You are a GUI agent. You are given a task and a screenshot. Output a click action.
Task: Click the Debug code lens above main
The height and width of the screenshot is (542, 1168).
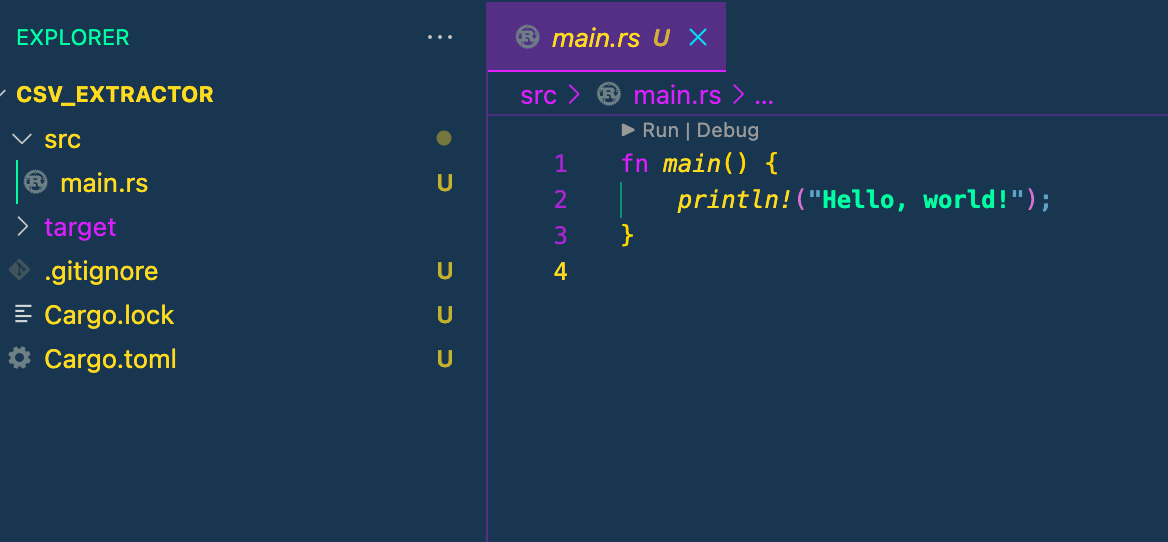(x=727, y=130)
